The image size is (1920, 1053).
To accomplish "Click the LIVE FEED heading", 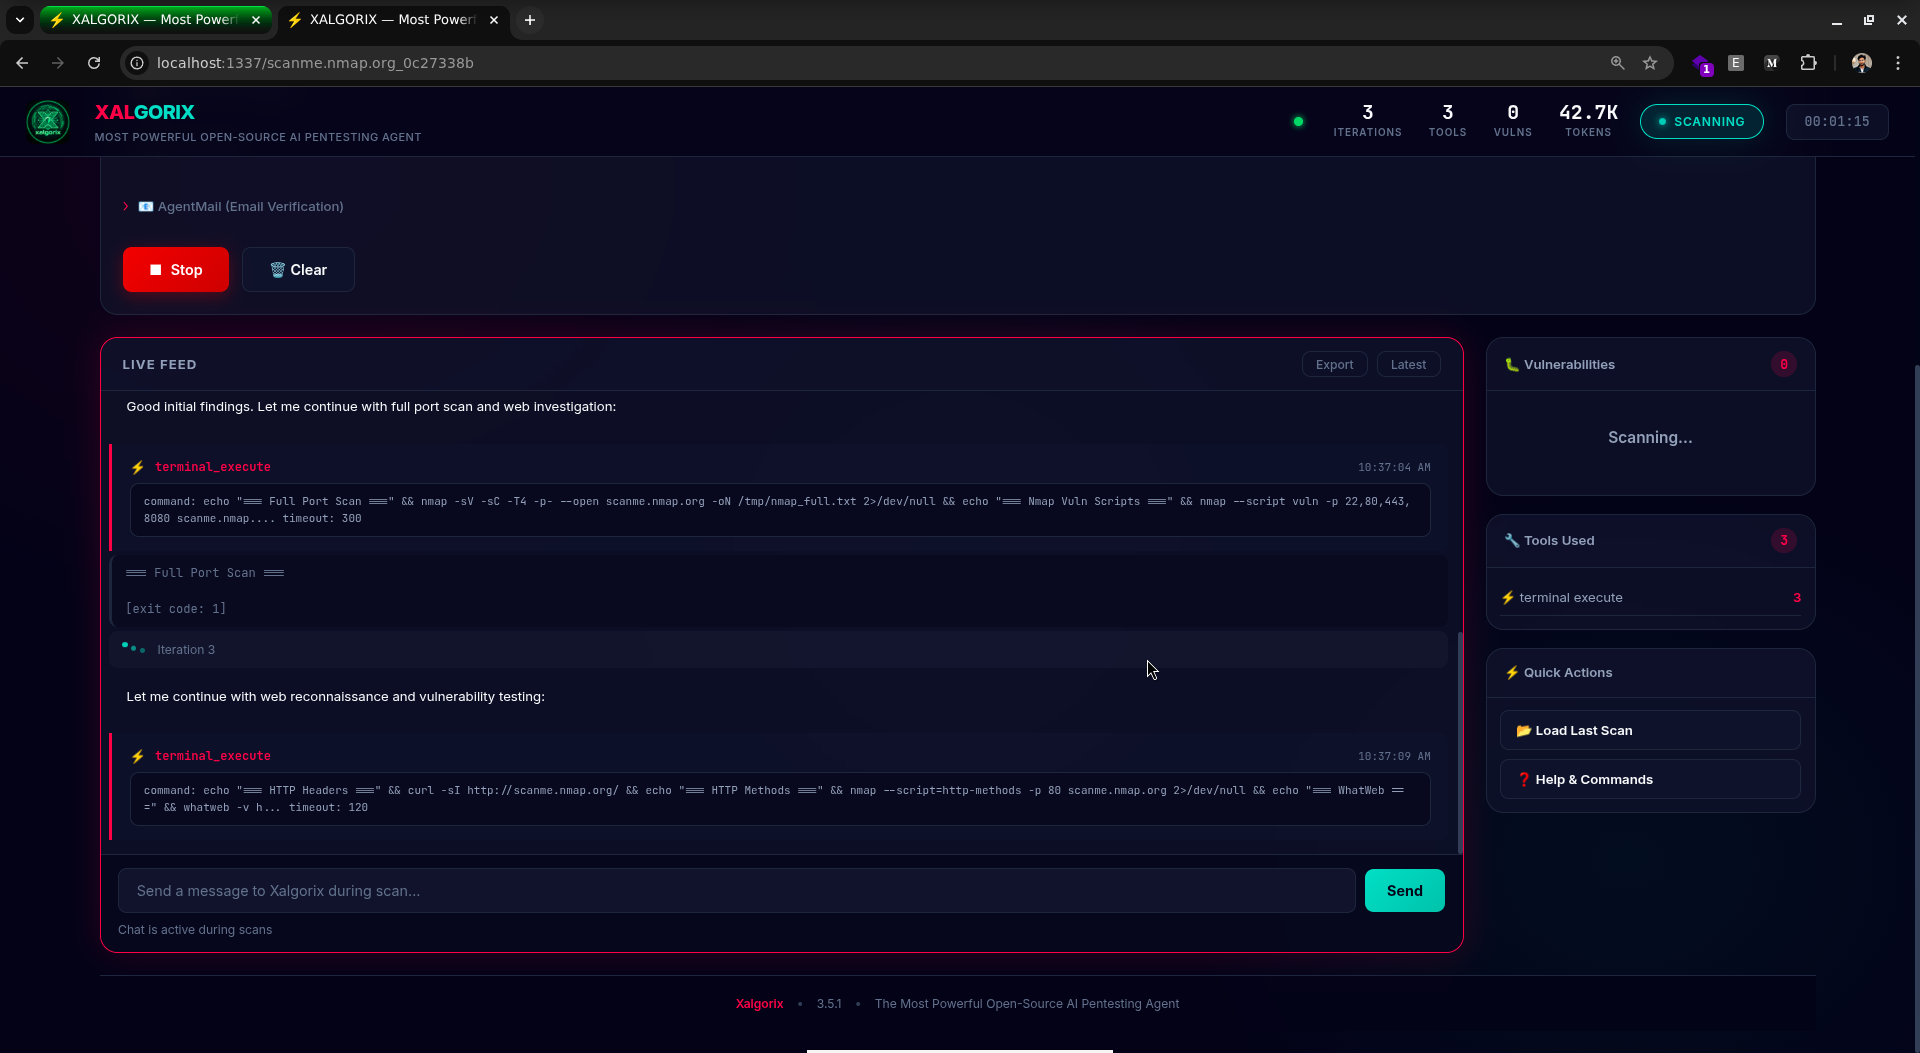I will [159, 365].
